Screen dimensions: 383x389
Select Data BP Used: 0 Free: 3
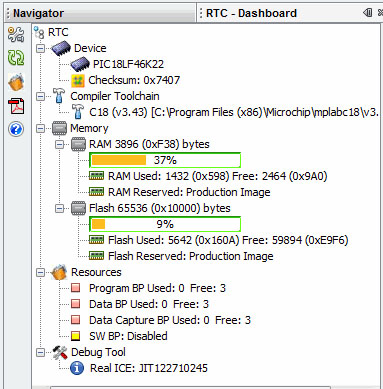coord(149,304)
